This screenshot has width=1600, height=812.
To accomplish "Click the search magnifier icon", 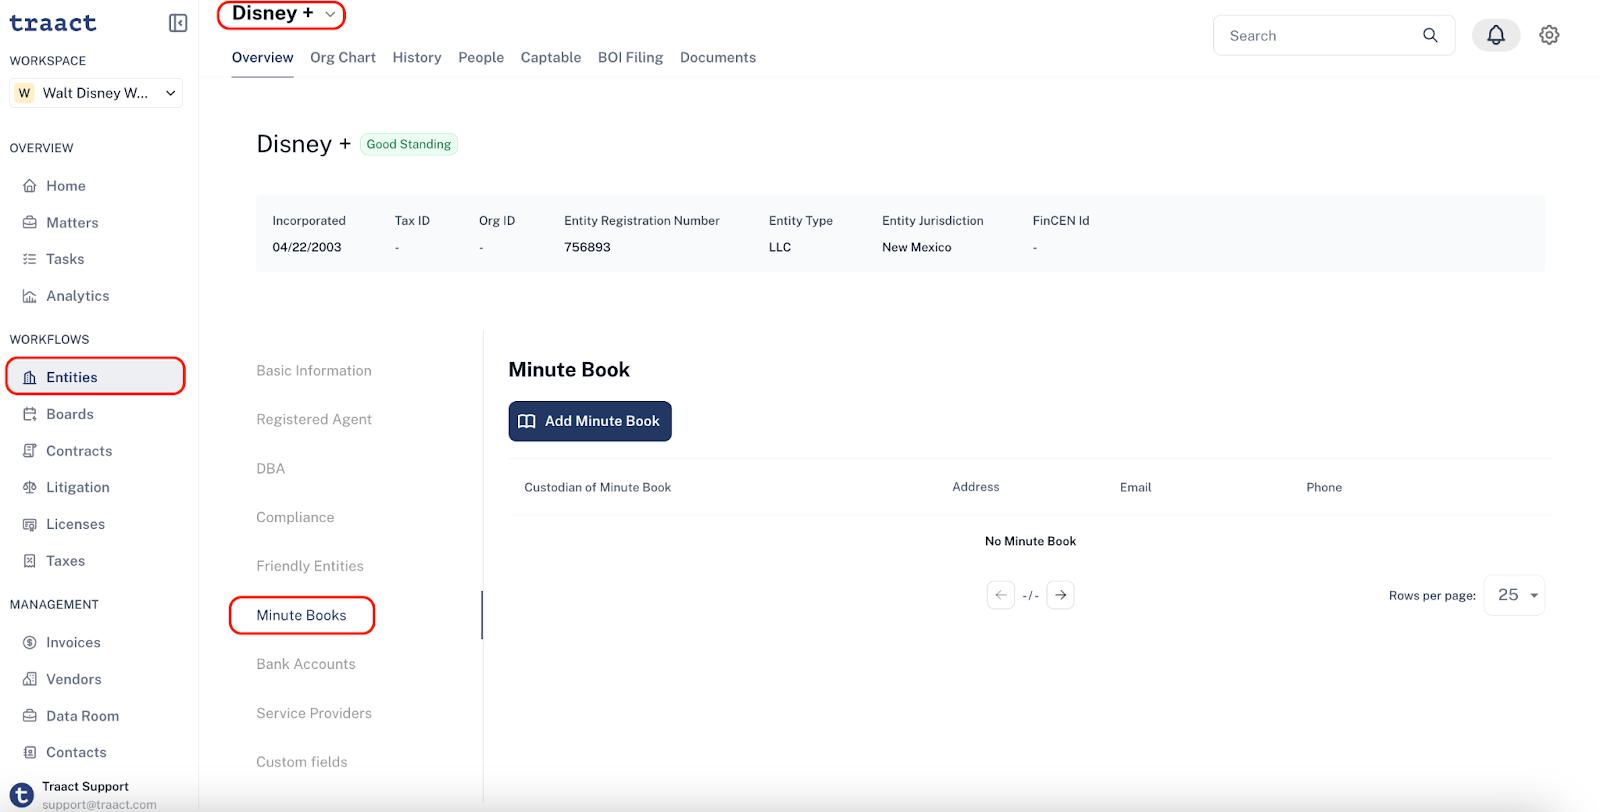I will [1430, 35].
